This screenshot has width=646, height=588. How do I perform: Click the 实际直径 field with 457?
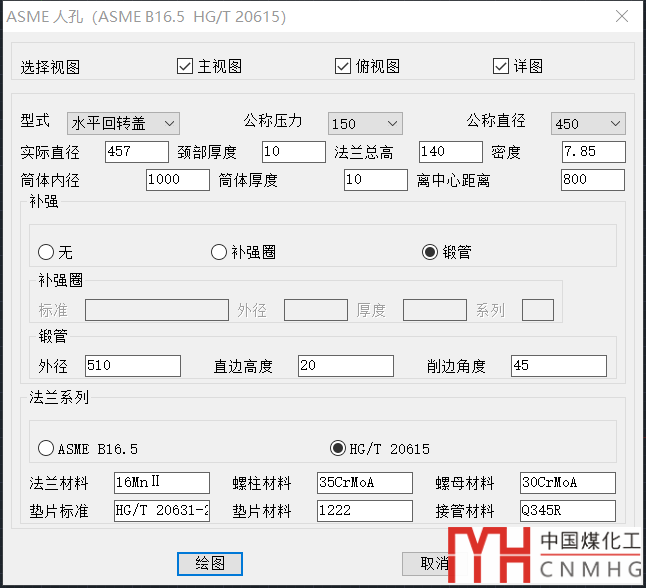coord(137,152)
